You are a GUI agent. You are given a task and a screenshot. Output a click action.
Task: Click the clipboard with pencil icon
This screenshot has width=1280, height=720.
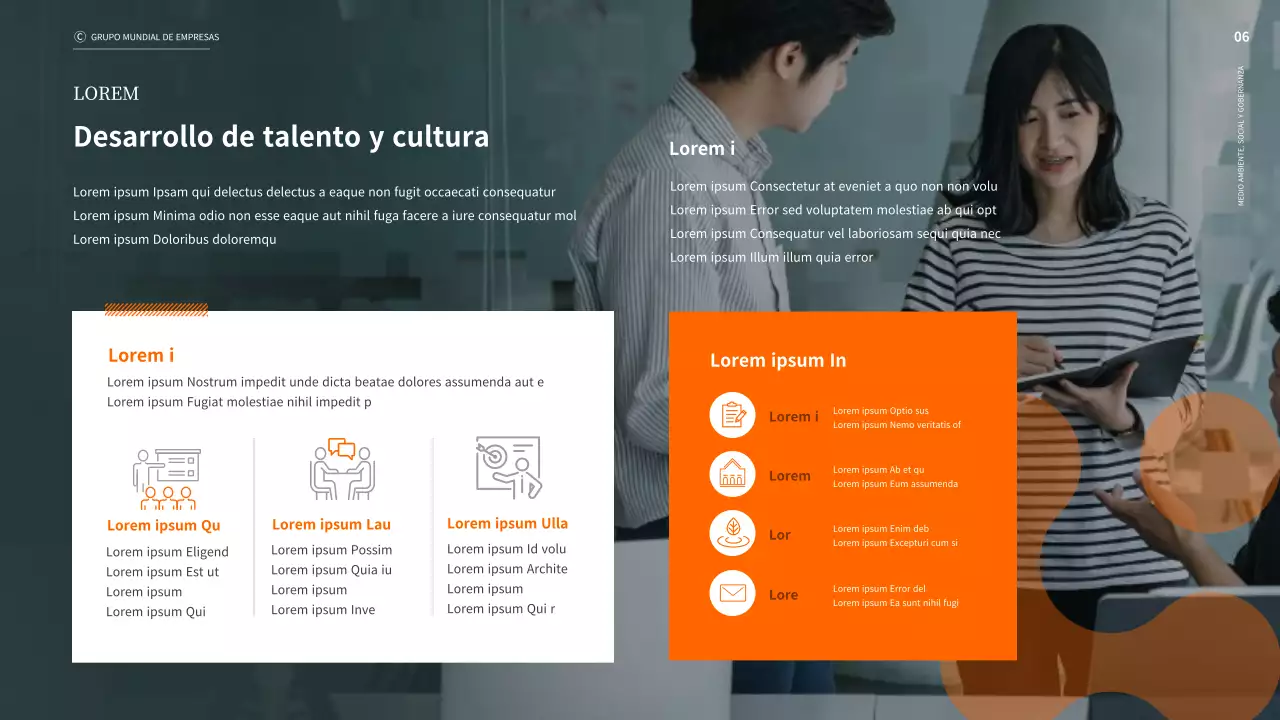[732, 415]
